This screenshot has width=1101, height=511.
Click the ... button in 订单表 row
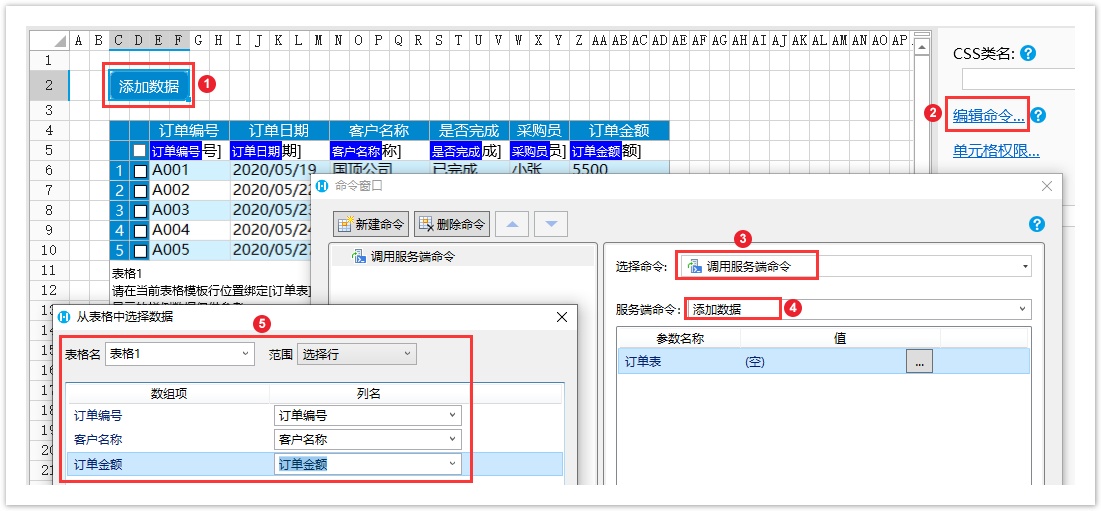coord(919,361)
